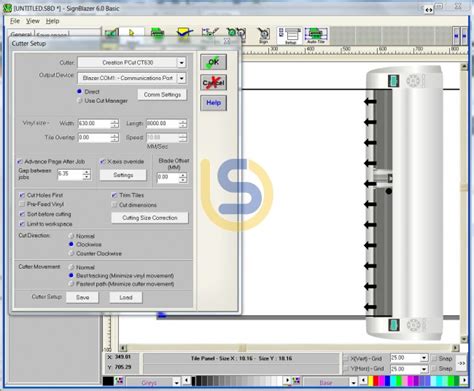Screen dimensions: 474x391
Task: Click the double-arrow expand button near Snap
Action: pyautogui.click(x=462, y=363)
